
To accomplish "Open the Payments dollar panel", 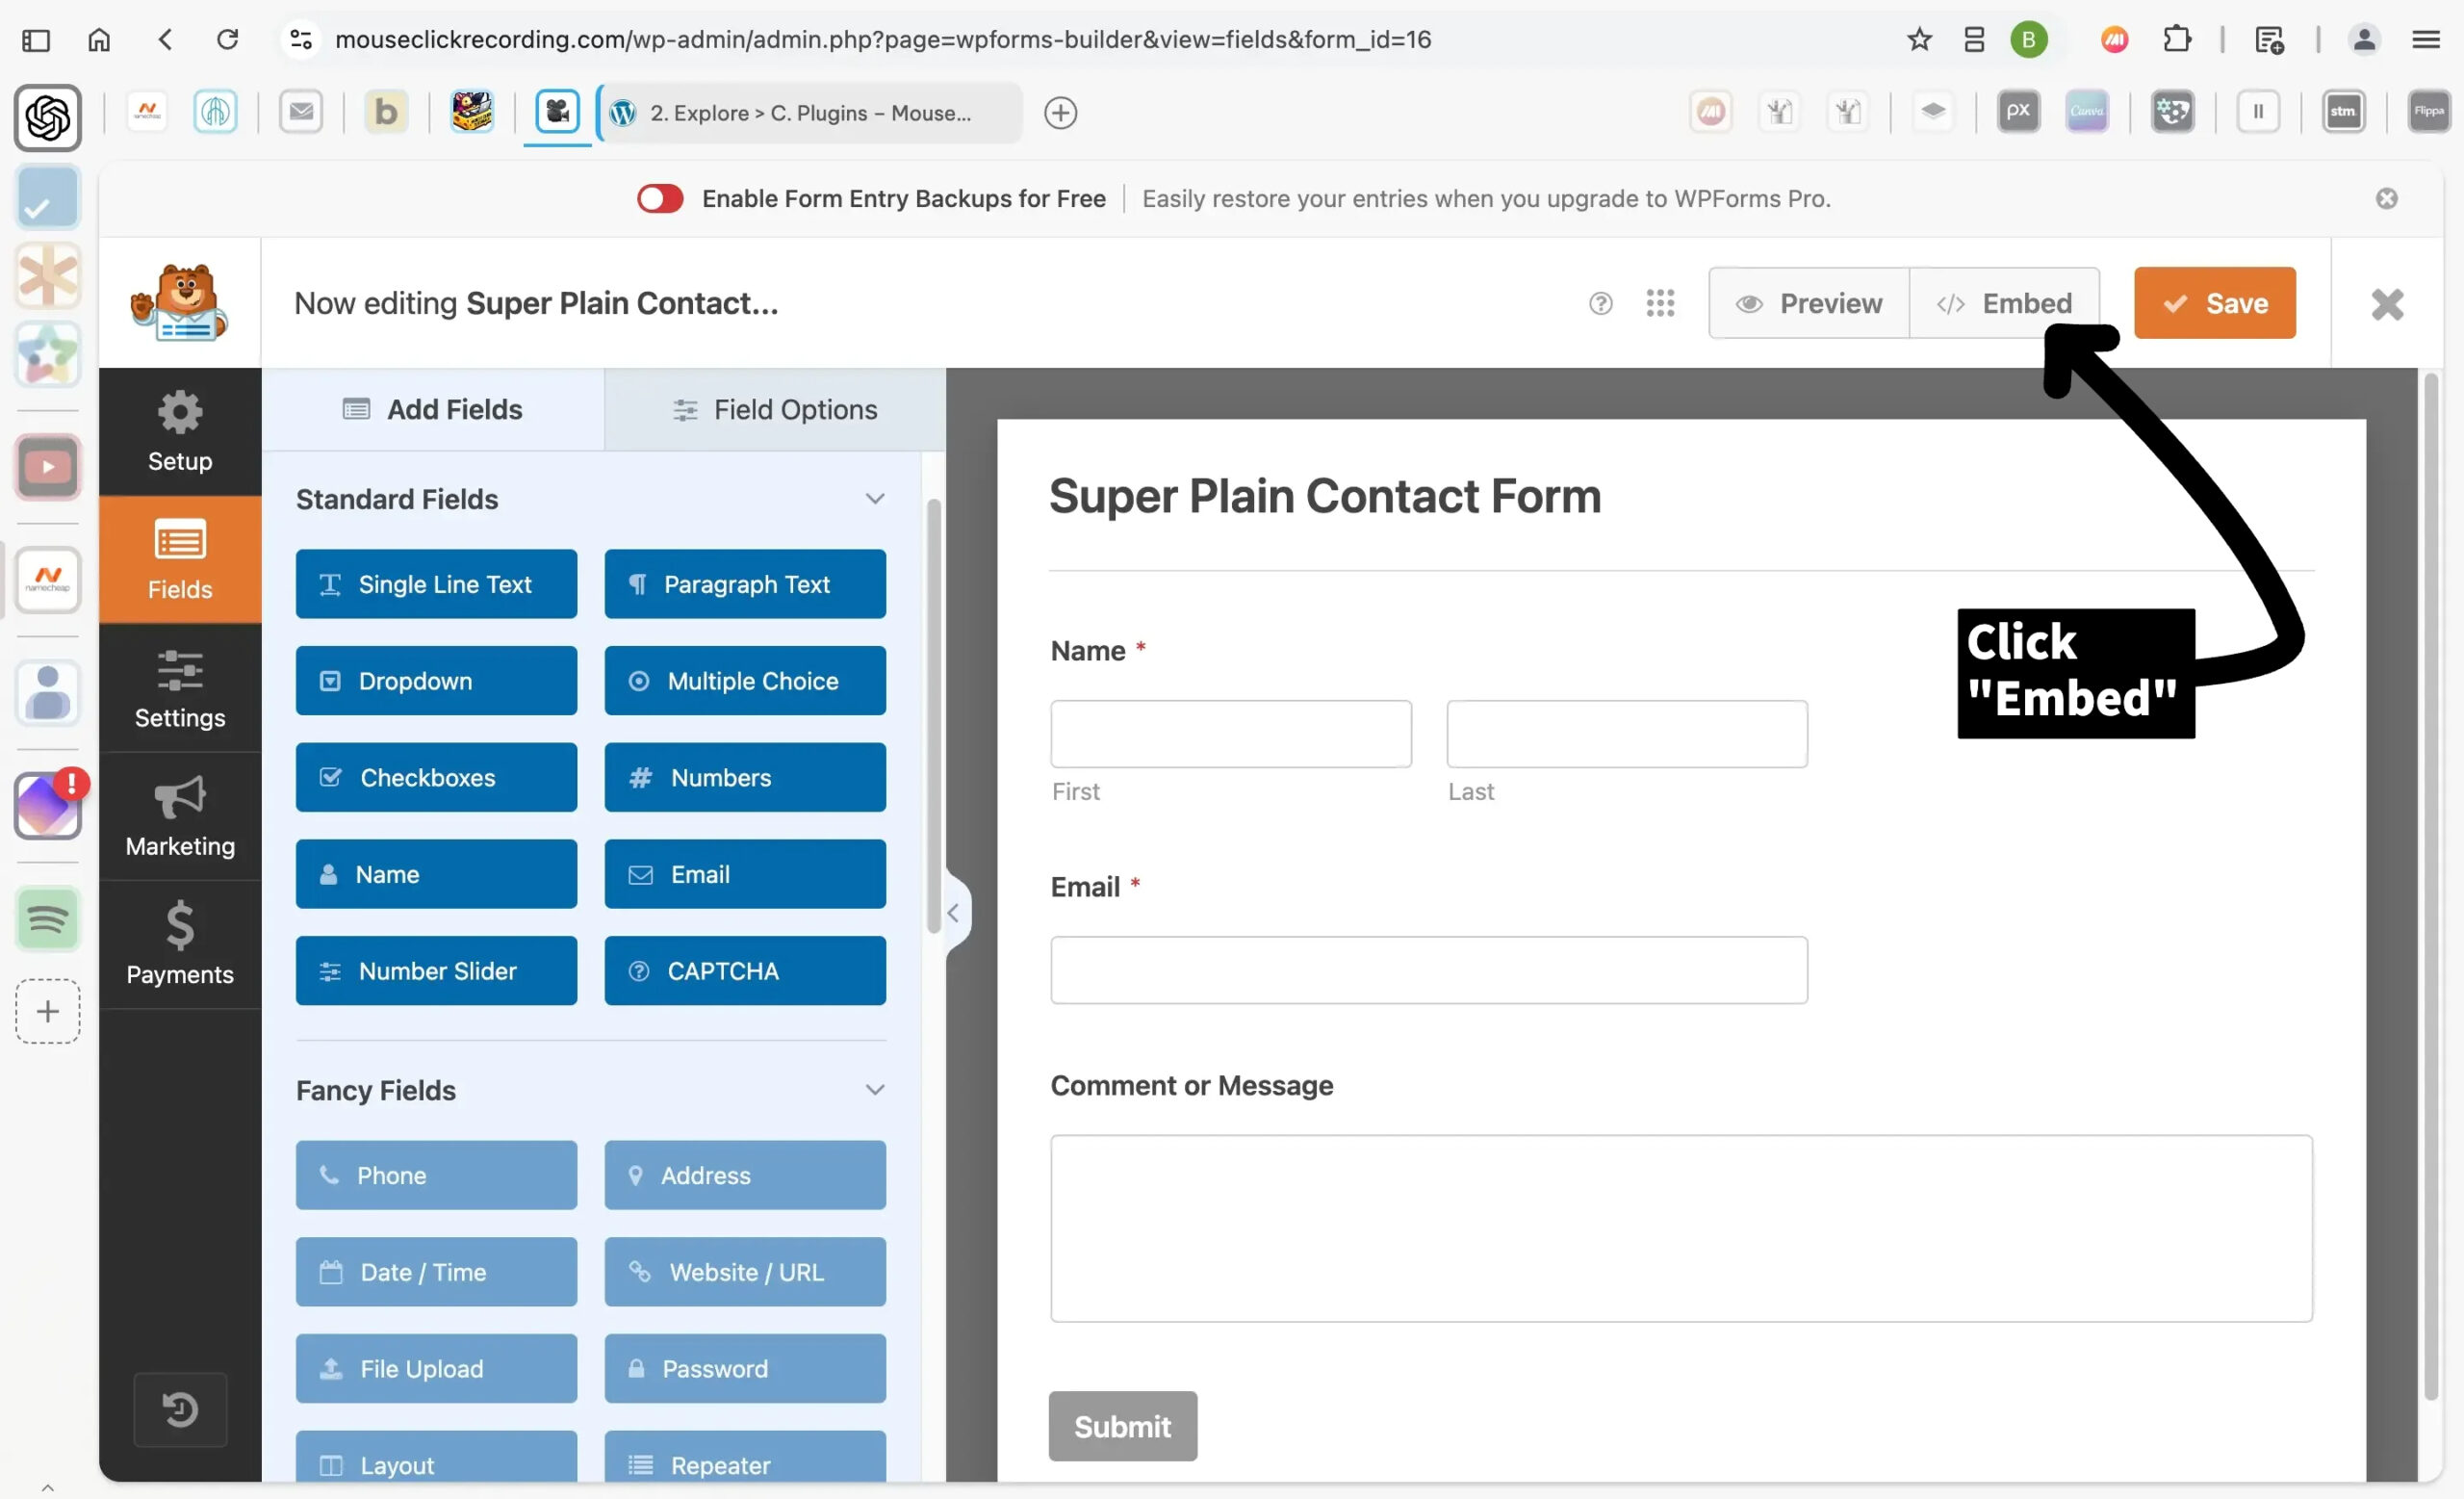I will [180, 944].
